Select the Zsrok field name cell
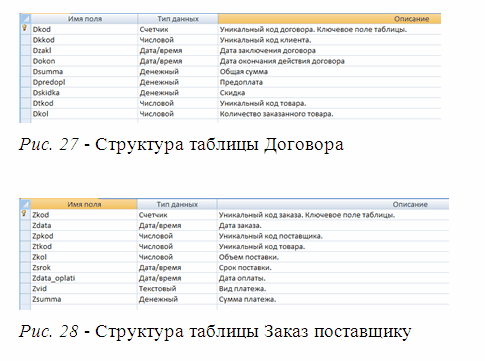The image size is (485, 361). tap(84, 268)
